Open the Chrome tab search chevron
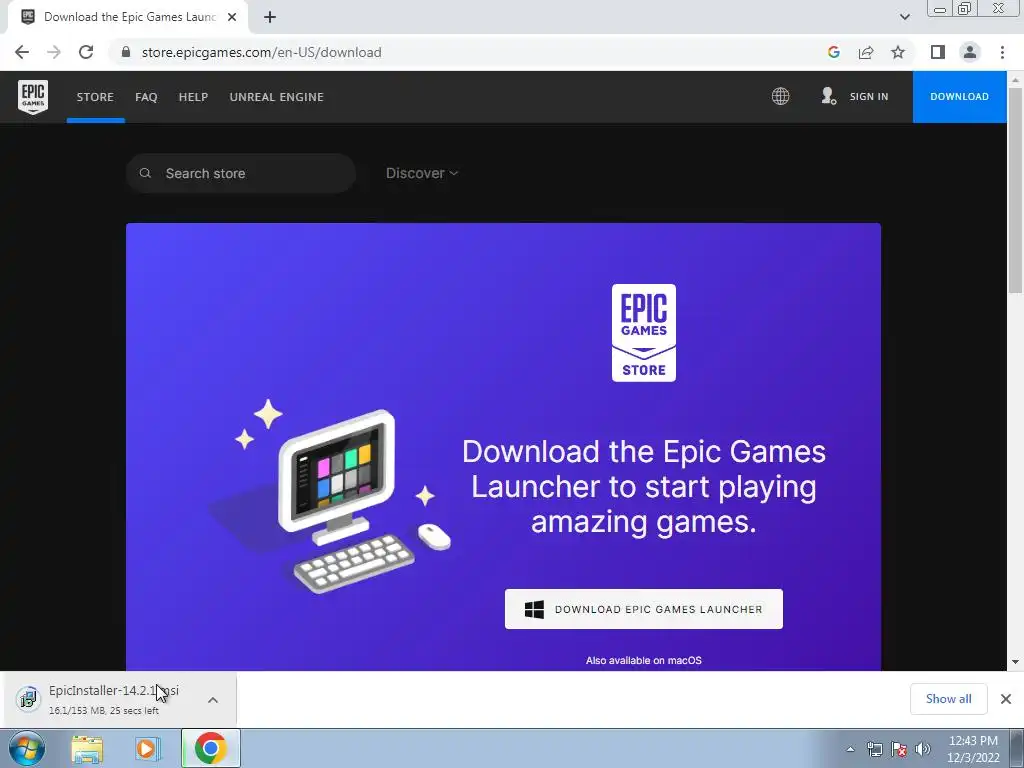 pyautogui.click(x=904, y=17)
